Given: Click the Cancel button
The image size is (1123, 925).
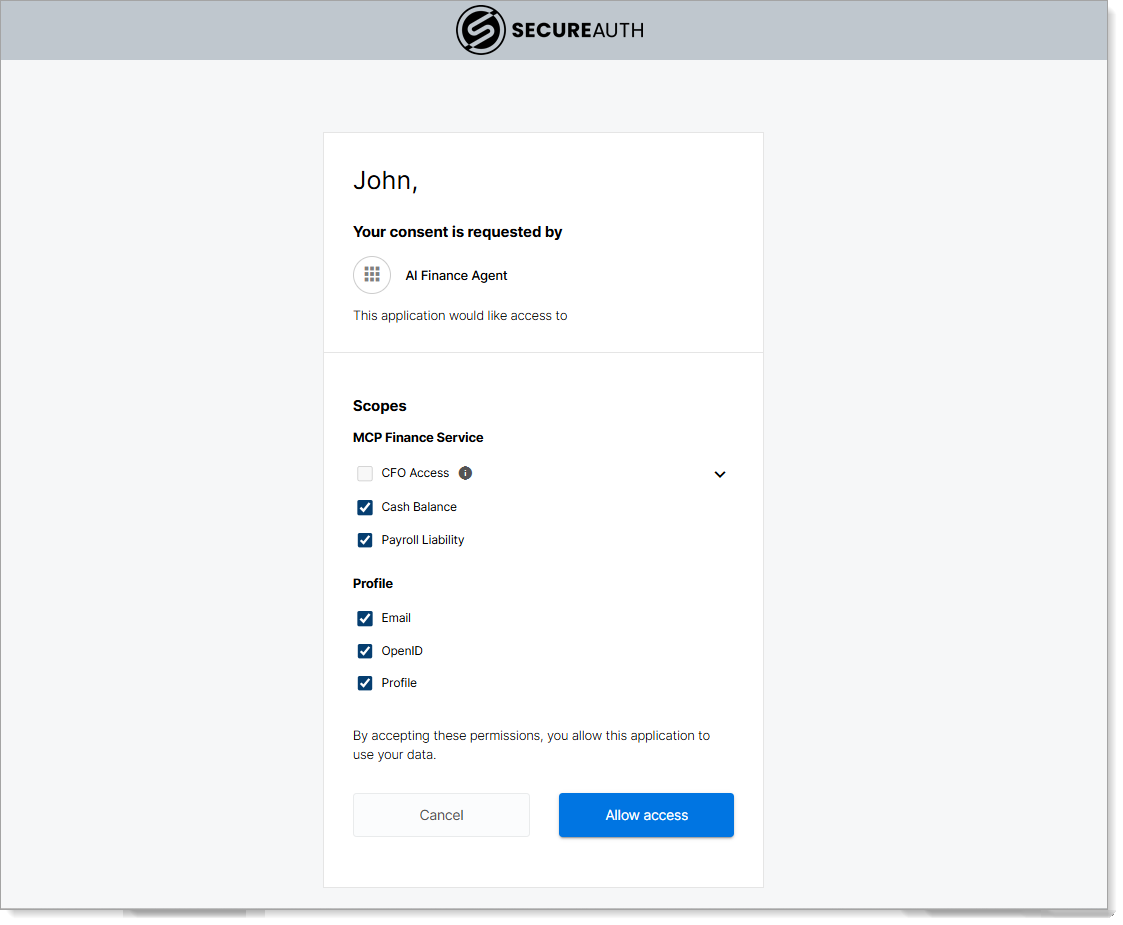Looking at the screenshot, I should point(441,814).
